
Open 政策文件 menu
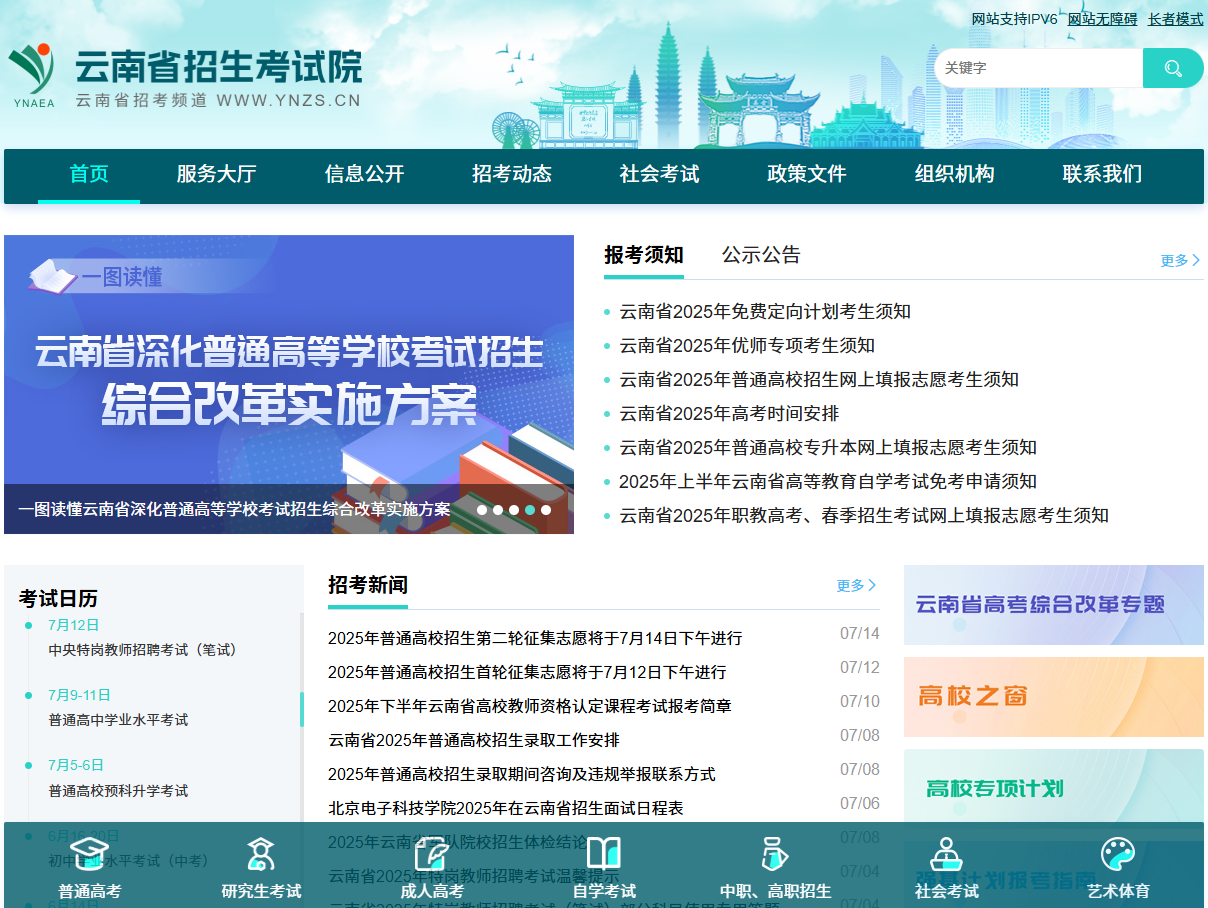point(807,174)
